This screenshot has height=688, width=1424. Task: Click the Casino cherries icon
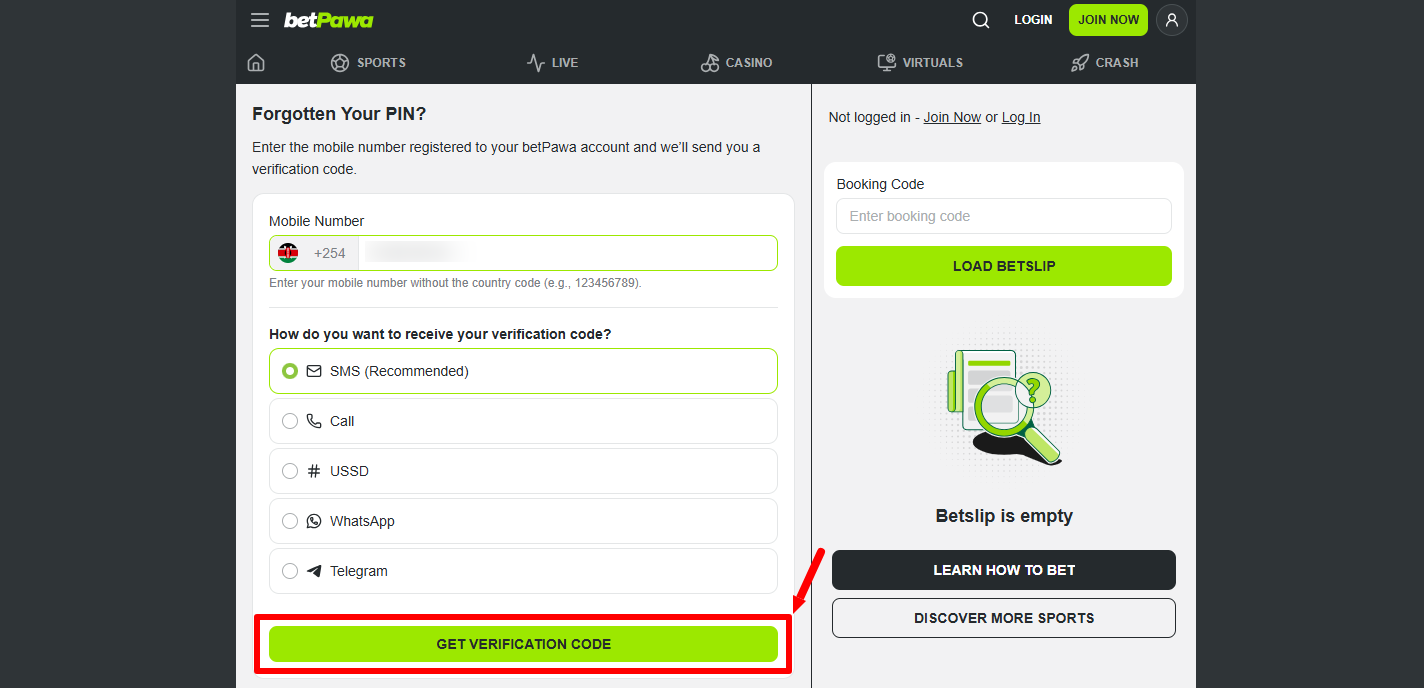point(710,62)
